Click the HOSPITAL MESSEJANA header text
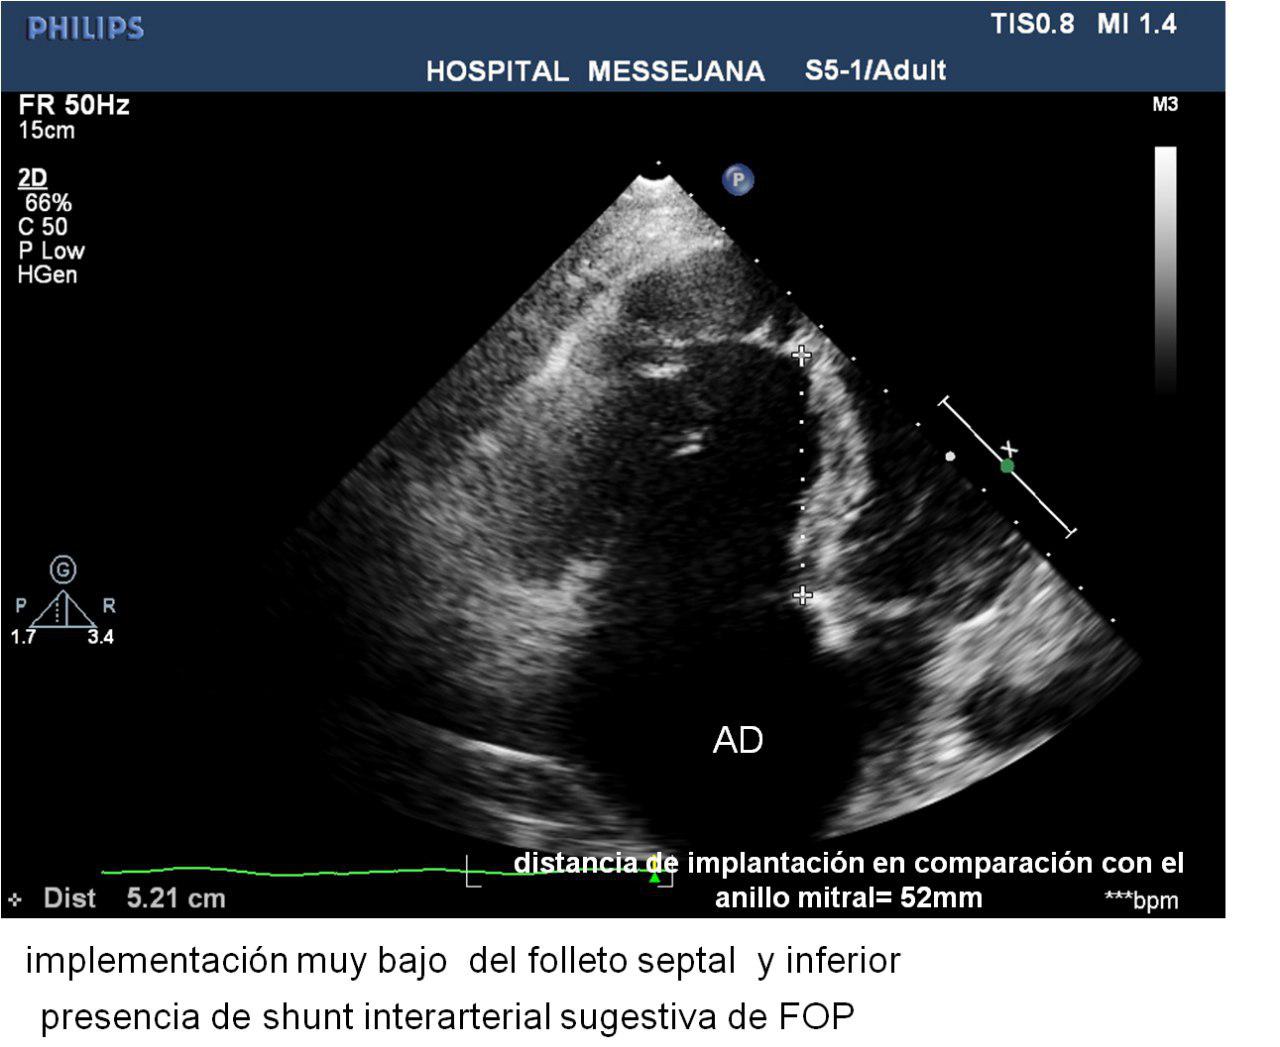 click(595, 71)
